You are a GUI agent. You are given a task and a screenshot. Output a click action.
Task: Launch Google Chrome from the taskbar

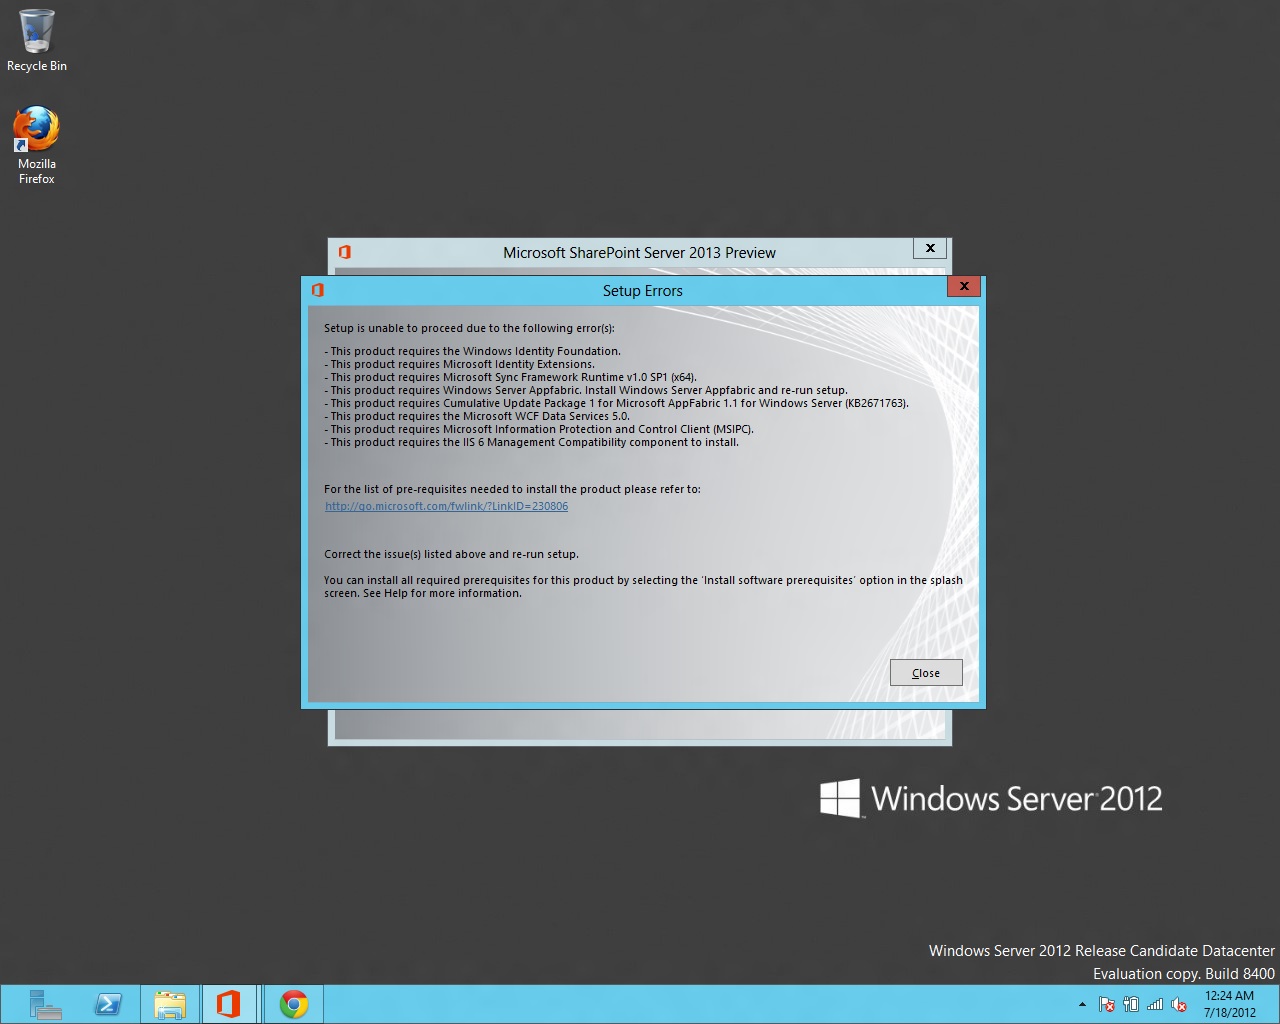pos(293,1003)
